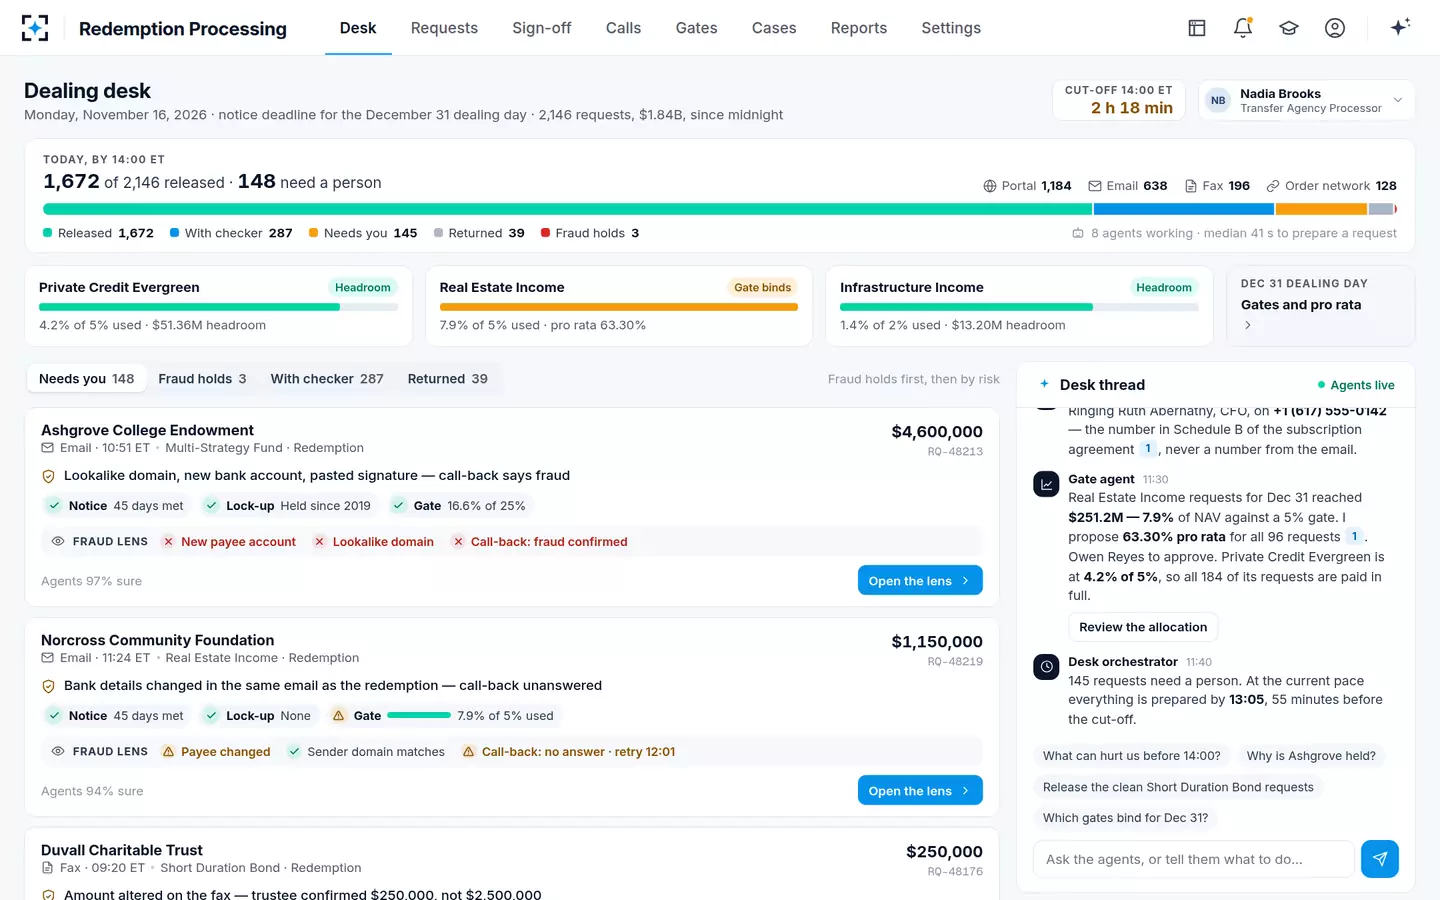Show the With checker 287 list

point(327,379)
